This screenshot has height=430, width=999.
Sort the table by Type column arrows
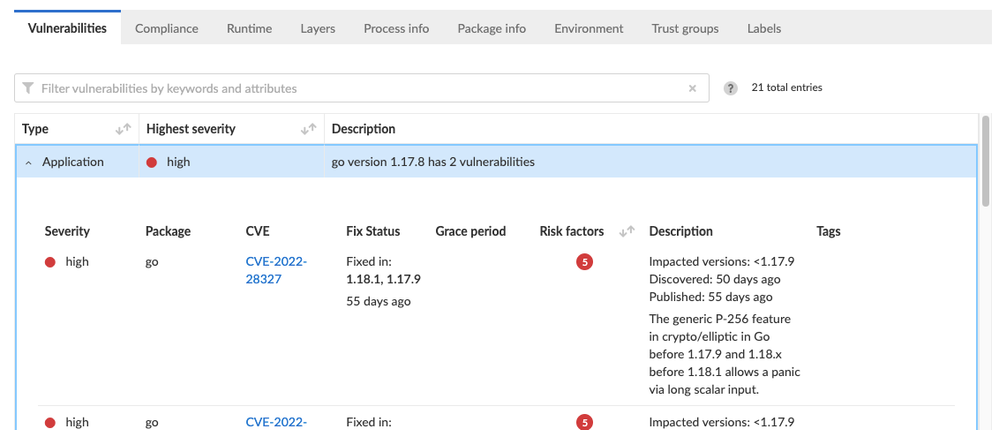[123, 129]
